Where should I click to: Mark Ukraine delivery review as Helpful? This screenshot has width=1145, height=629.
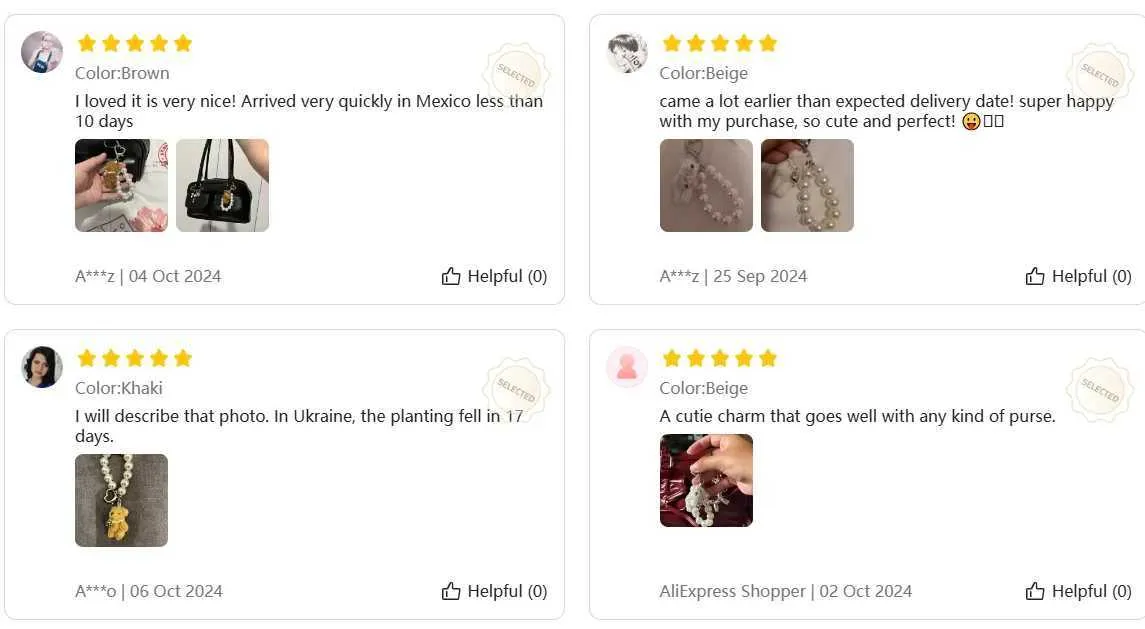494,591
